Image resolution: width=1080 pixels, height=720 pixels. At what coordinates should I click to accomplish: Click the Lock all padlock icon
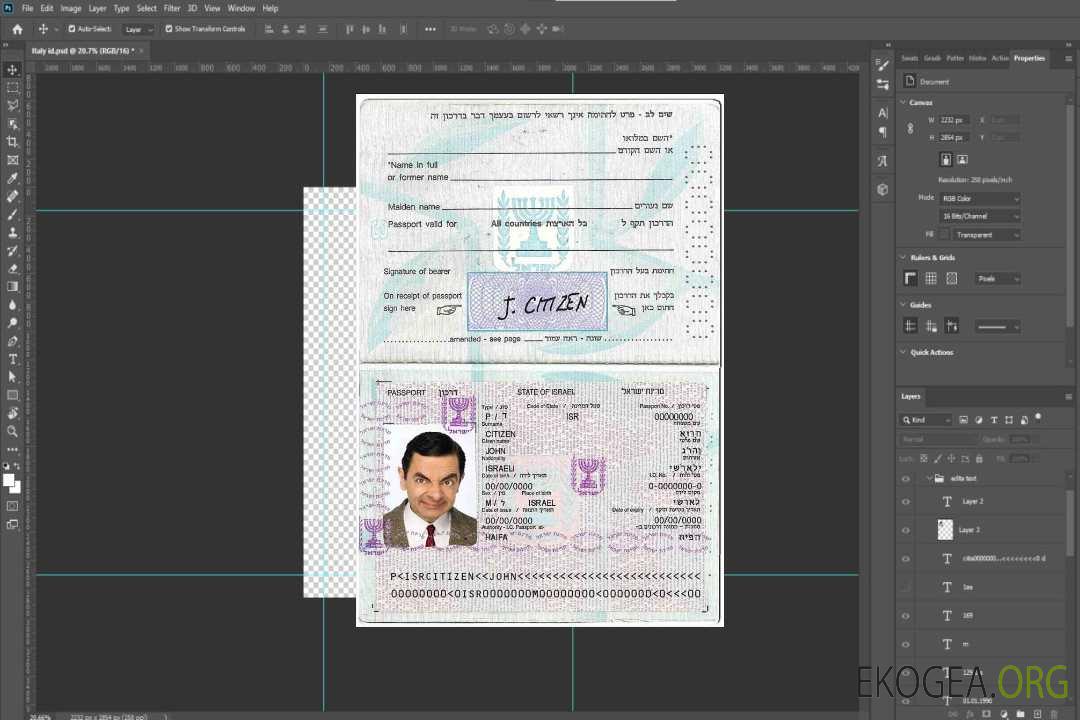point(979,458)
